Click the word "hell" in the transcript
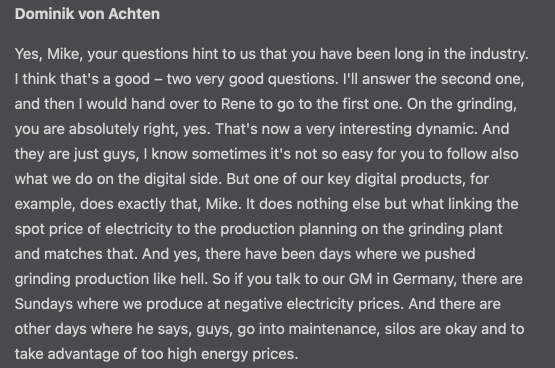The image size is (555, 368). point(194,279)
